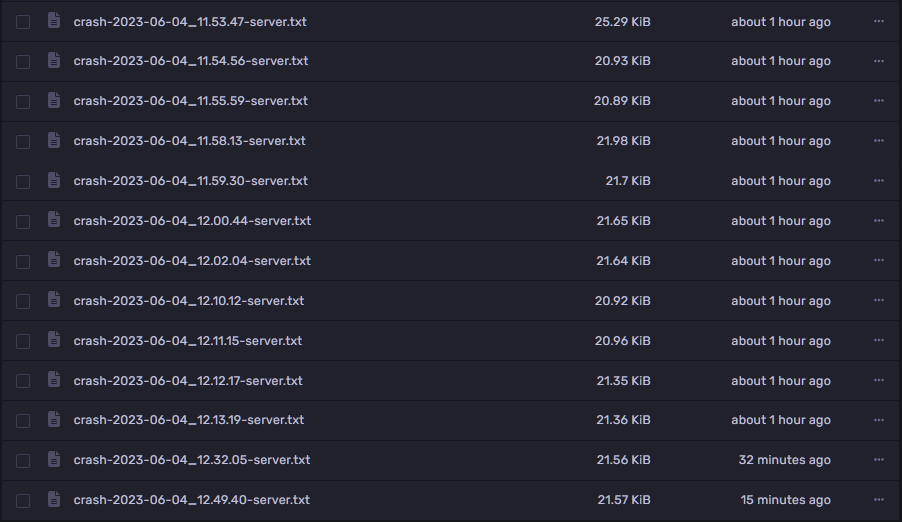Click file icon next to crash-2023-06-04_11.55.59-server.txt
The height and width of the screenshot is (522, 902).
click(54, 101)
